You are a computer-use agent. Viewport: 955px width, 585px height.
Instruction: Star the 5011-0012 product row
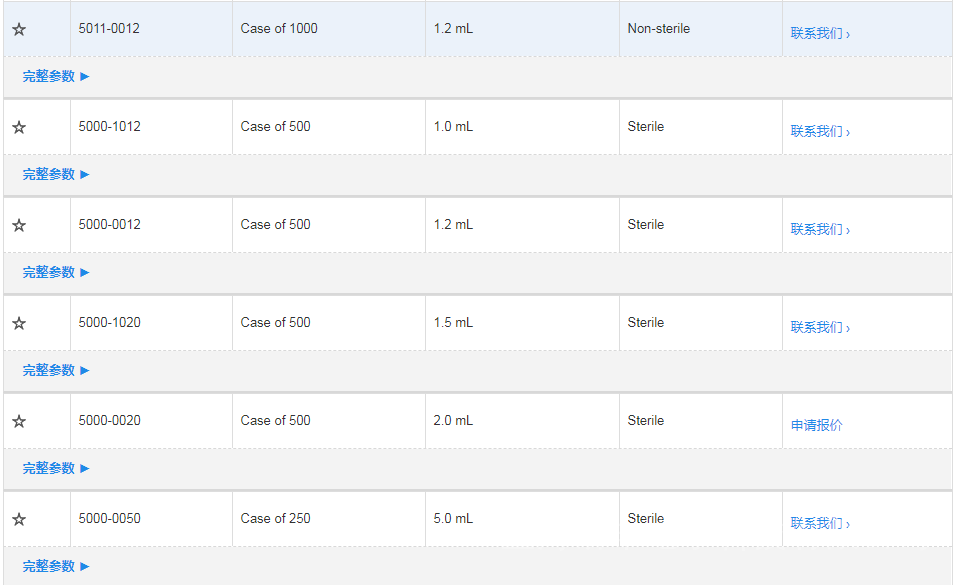tap(19, 30)
